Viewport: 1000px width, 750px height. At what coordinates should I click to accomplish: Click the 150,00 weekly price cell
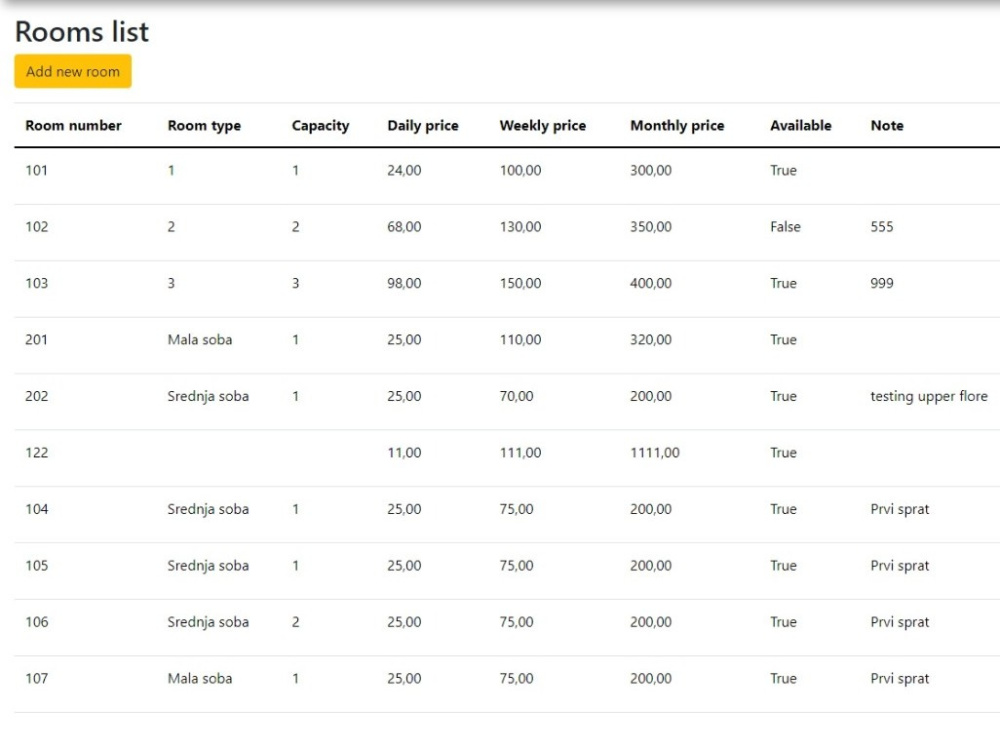(520, 283)
